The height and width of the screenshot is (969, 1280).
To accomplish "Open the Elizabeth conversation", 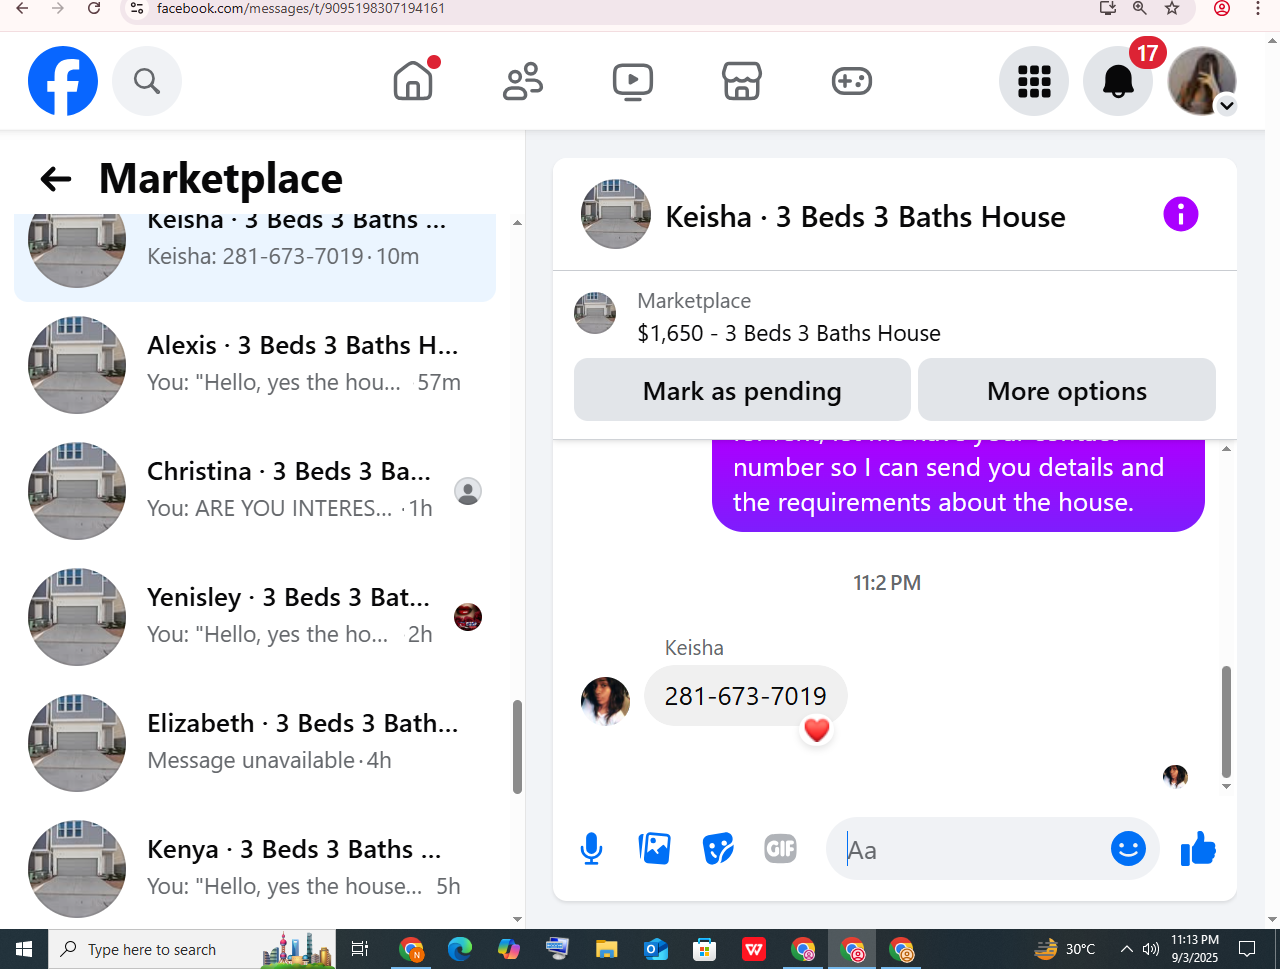I will coord(255,742).
